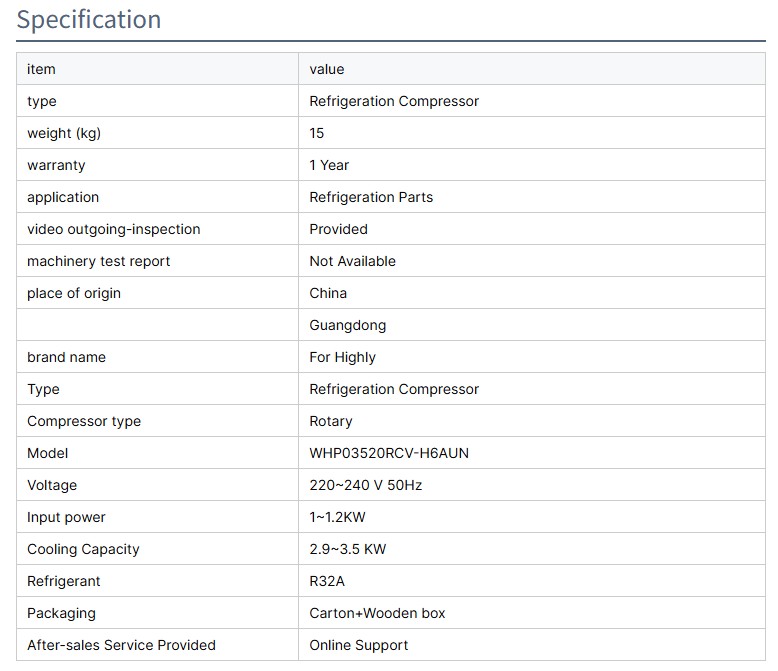Click the Specification heading

point(89,20)
